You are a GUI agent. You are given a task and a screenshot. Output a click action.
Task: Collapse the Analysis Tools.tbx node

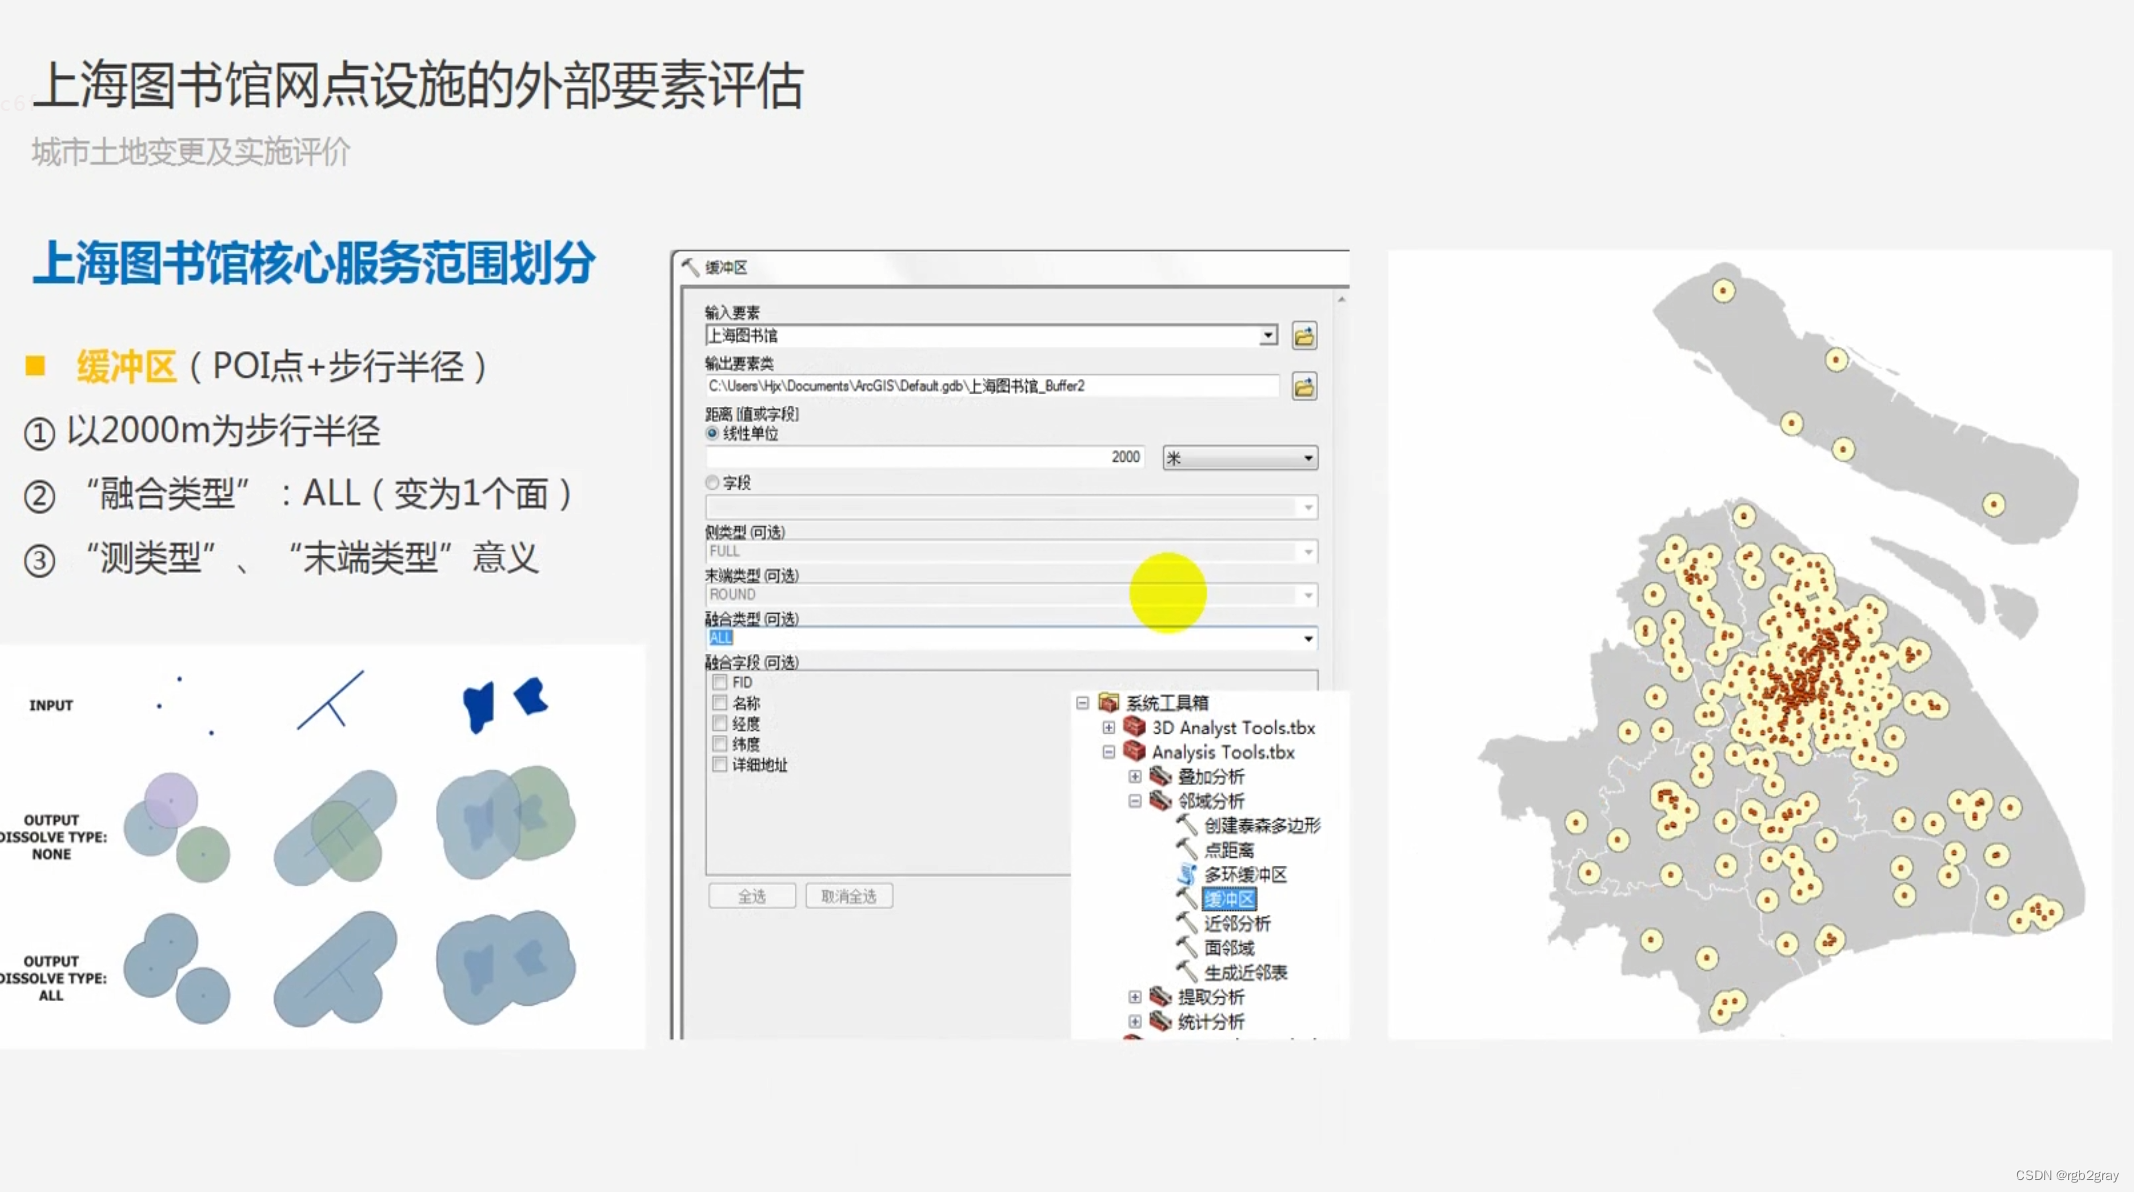[1108, 752]
